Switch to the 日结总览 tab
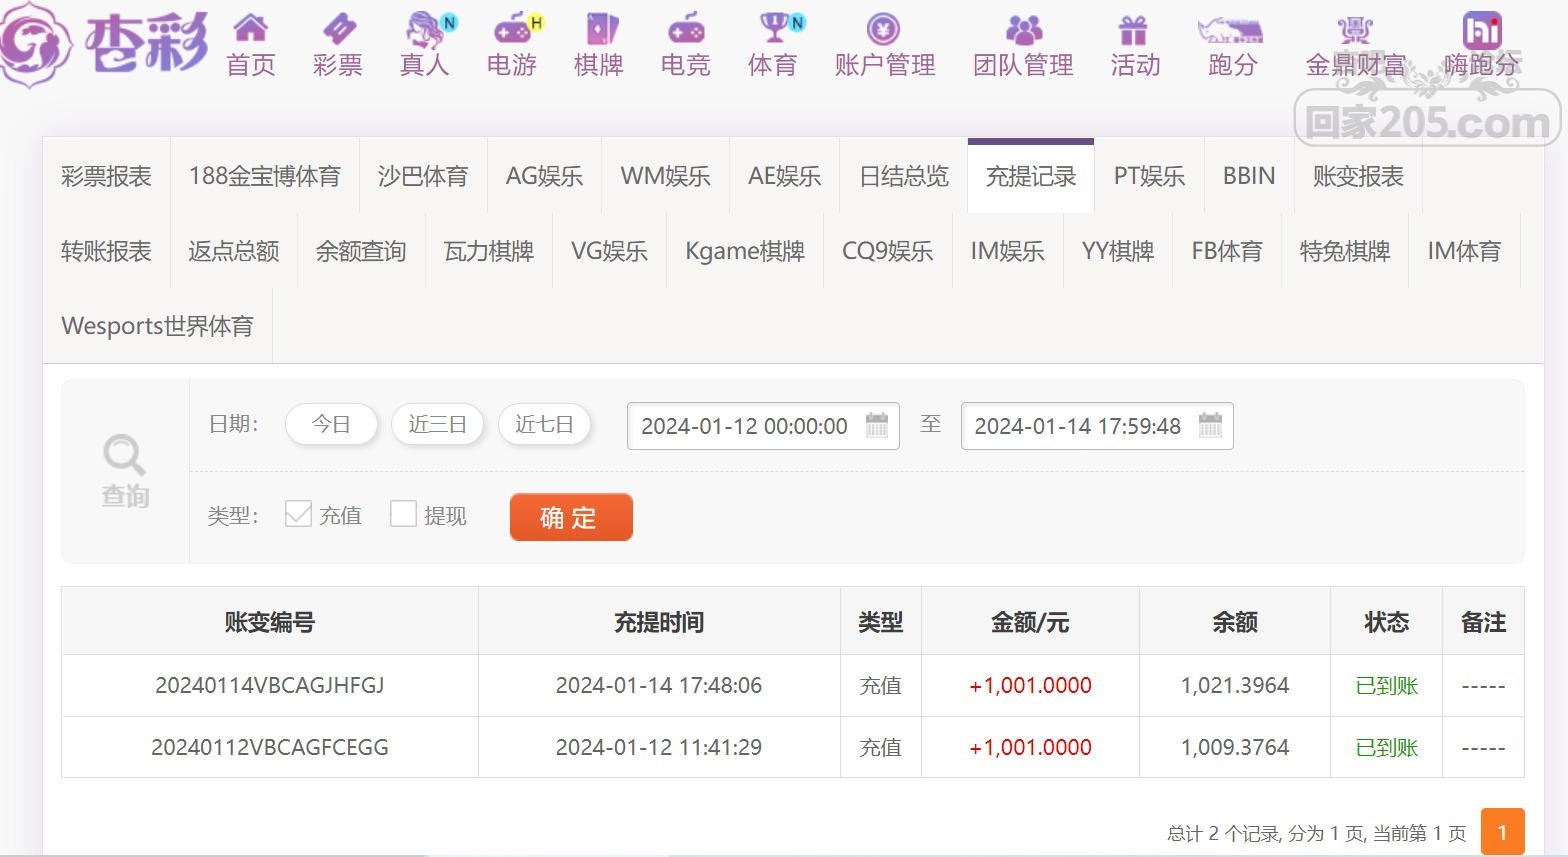The width and height of the screenshot is (1568, 857). tap(904, 176)
